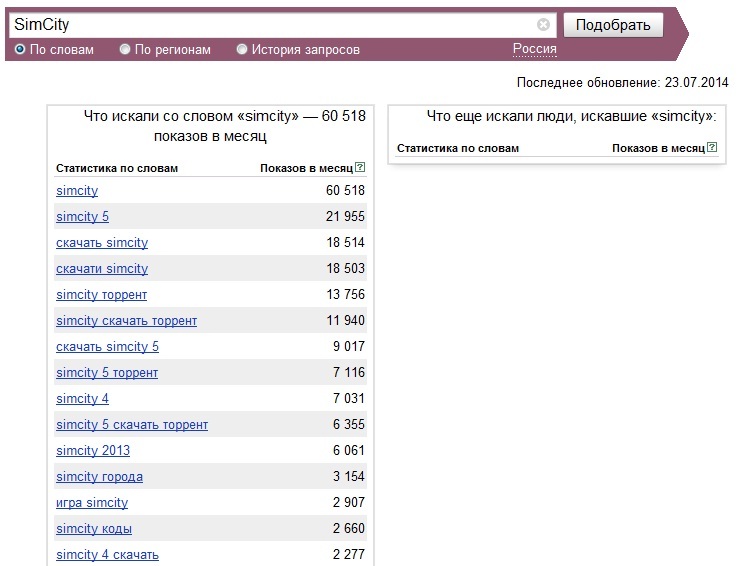Open the 'simcity 4 скачать' link
Screen dimensions: 743x566
pyautogui.click(x=107, y=555)
